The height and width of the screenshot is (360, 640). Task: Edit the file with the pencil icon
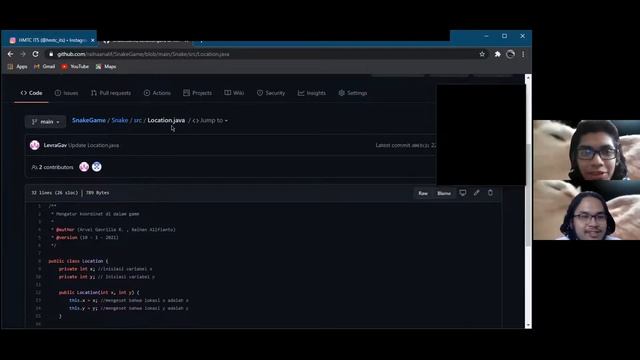pyautogui.click(x=476, y=193)
